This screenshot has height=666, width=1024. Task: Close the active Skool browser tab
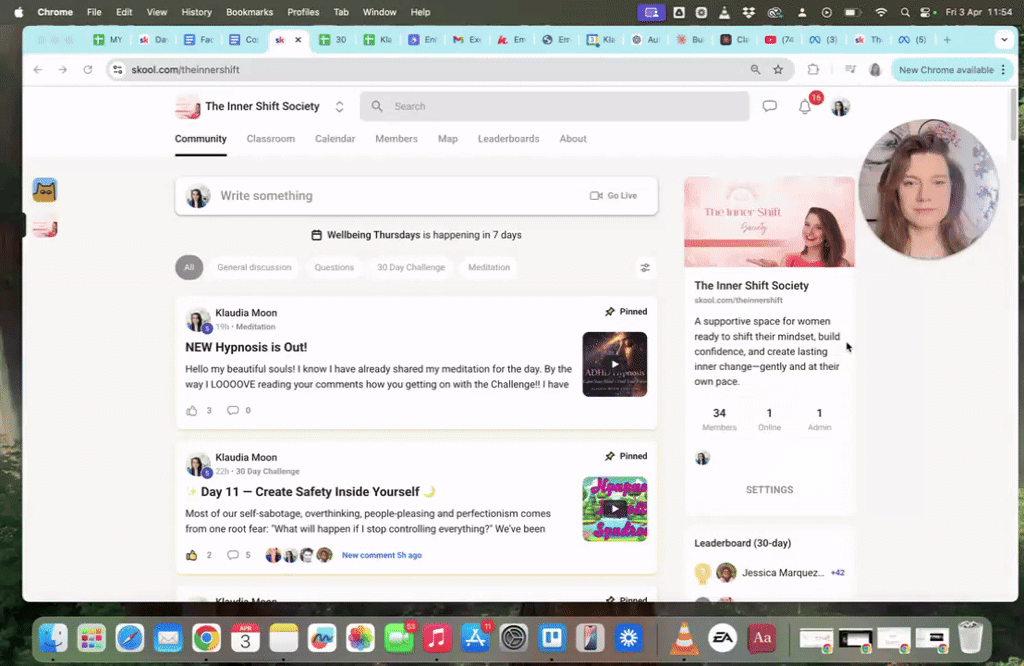point(298,40)
